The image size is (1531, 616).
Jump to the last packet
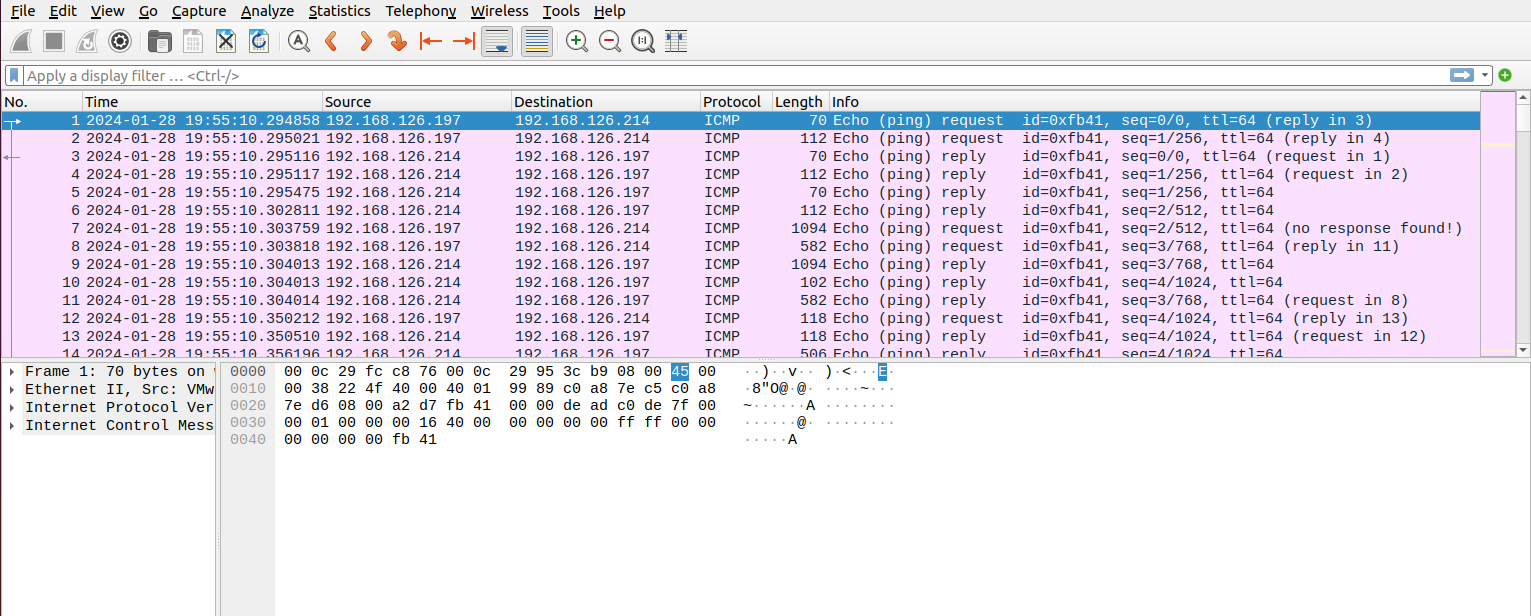tap(463, 41)
